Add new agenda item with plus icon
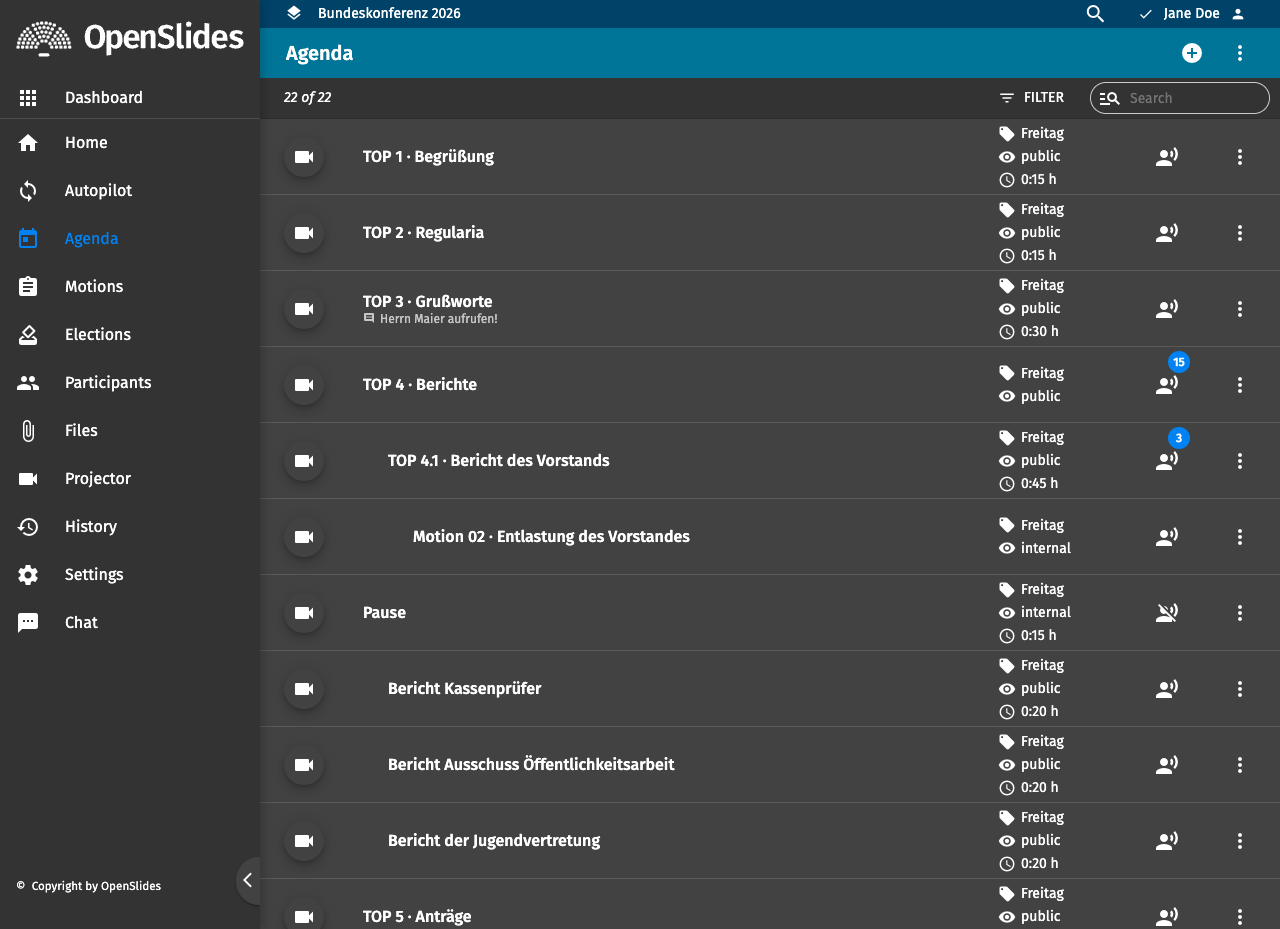Screen dimensions: 1280x929 click(1192, 53)
